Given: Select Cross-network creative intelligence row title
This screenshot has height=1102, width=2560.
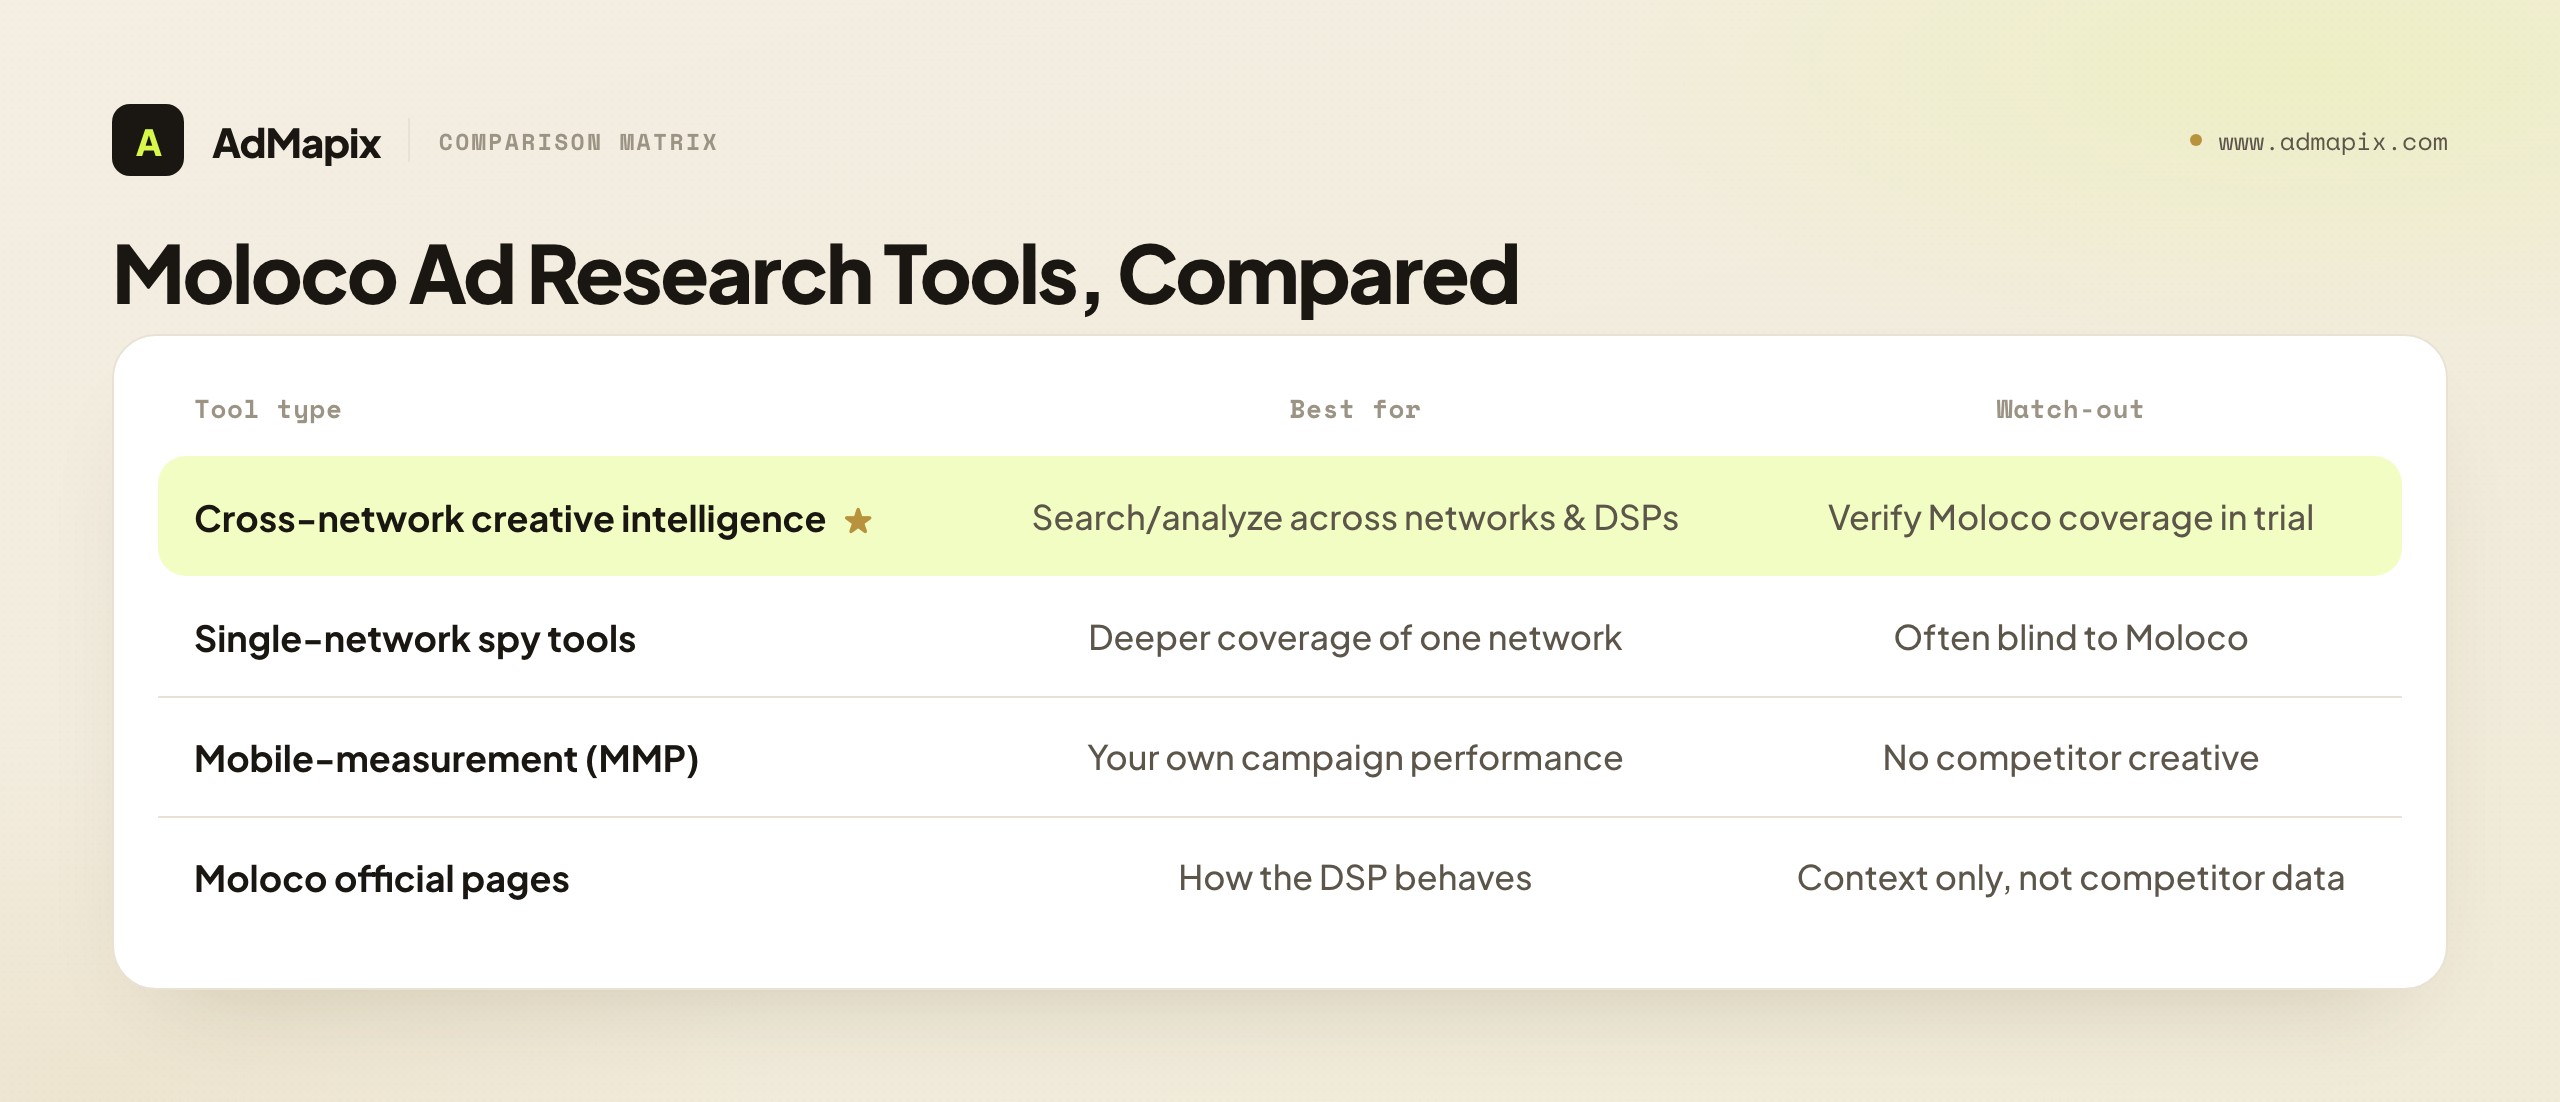Looking at the screenshot, I should (x=510, y=519).
